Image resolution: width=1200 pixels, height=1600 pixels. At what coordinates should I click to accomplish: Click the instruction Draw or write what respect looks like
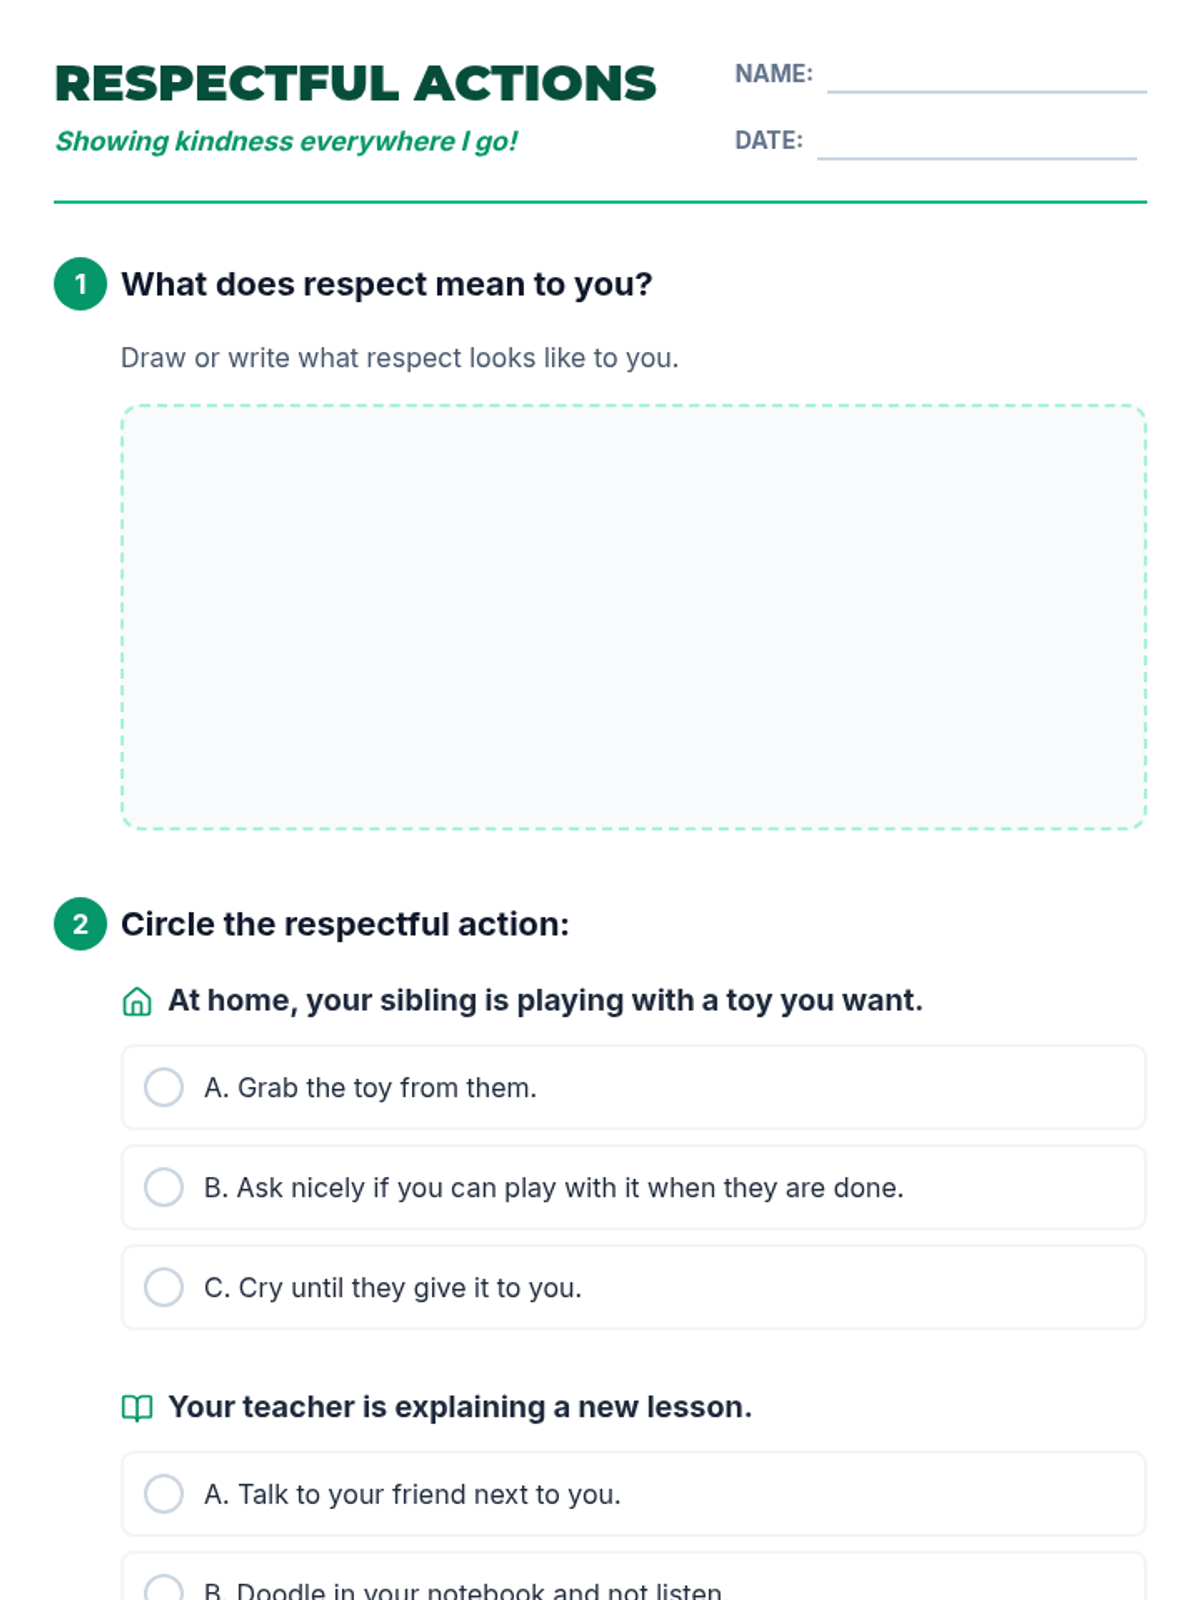[399, 358]
